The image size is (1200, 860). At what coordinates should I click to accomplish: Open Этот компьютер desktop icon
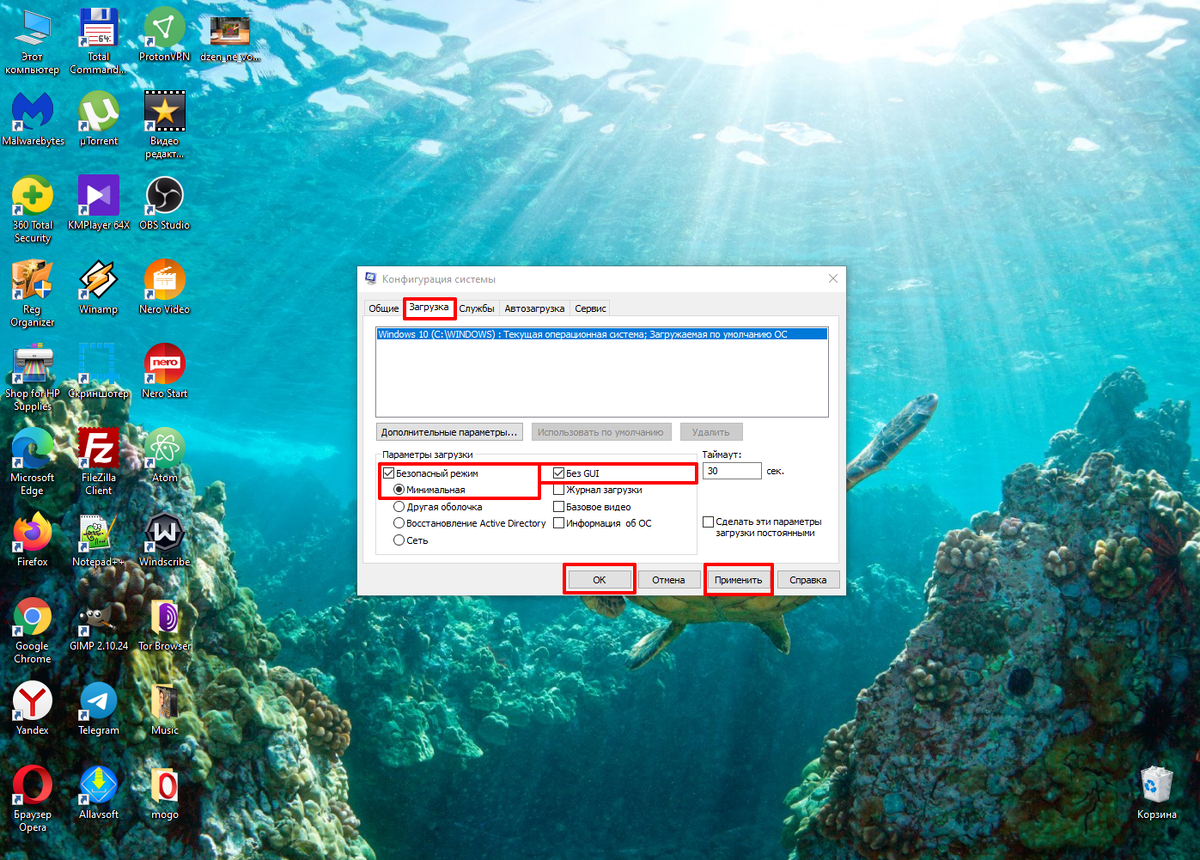32,42
